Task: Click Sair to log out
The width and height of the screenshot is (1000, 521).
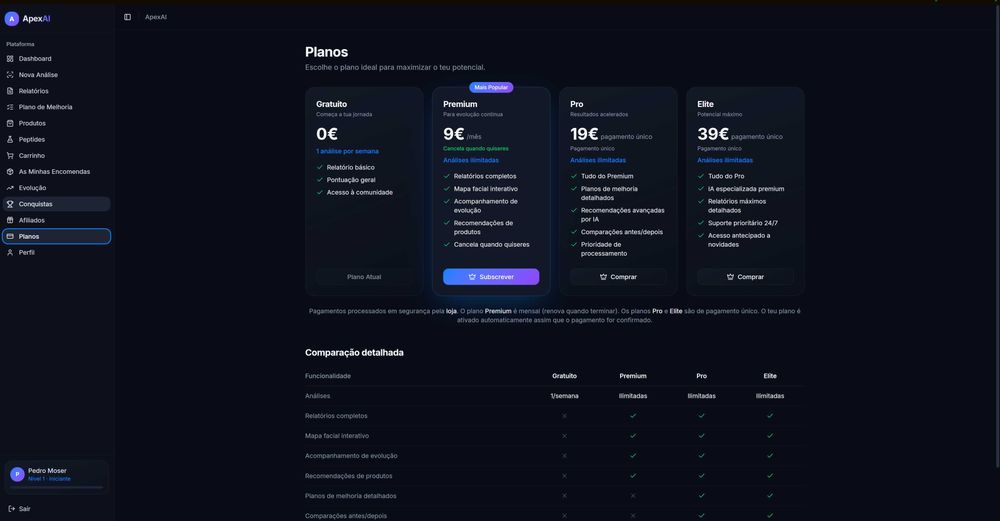Action: pos(56,509)
